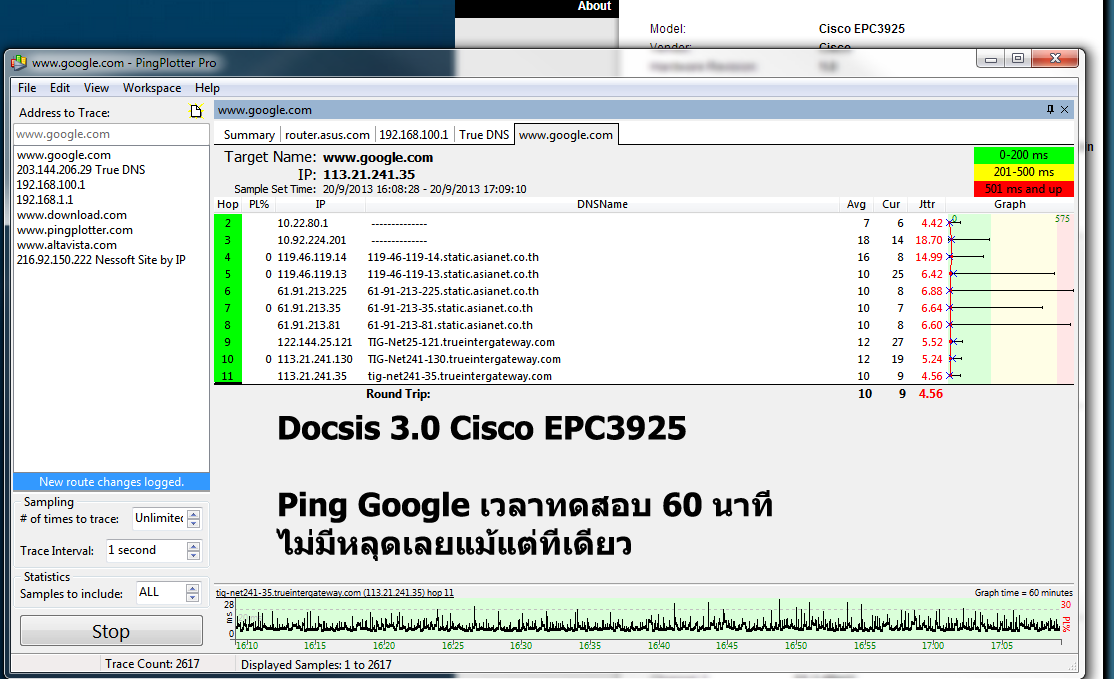The width and height of the screenshot is (1114, 679).
Task: Pin the www.google.com panel
Action: point(1050,109)
